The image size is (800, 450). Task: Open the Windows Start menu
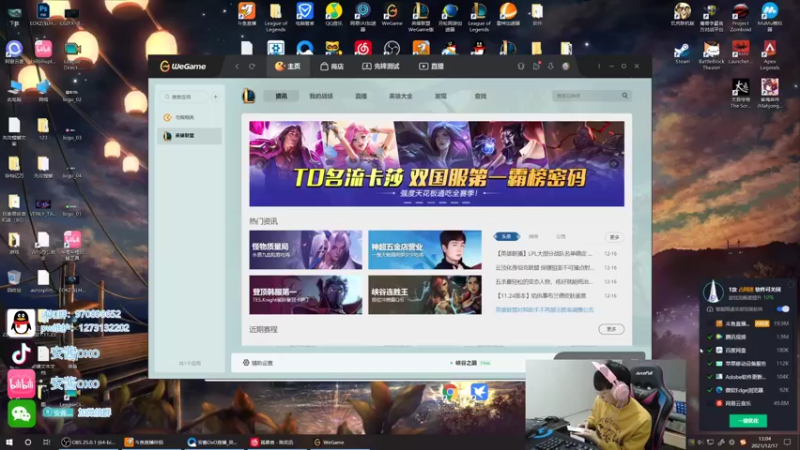pyautogui.click(x=9, y=442)
